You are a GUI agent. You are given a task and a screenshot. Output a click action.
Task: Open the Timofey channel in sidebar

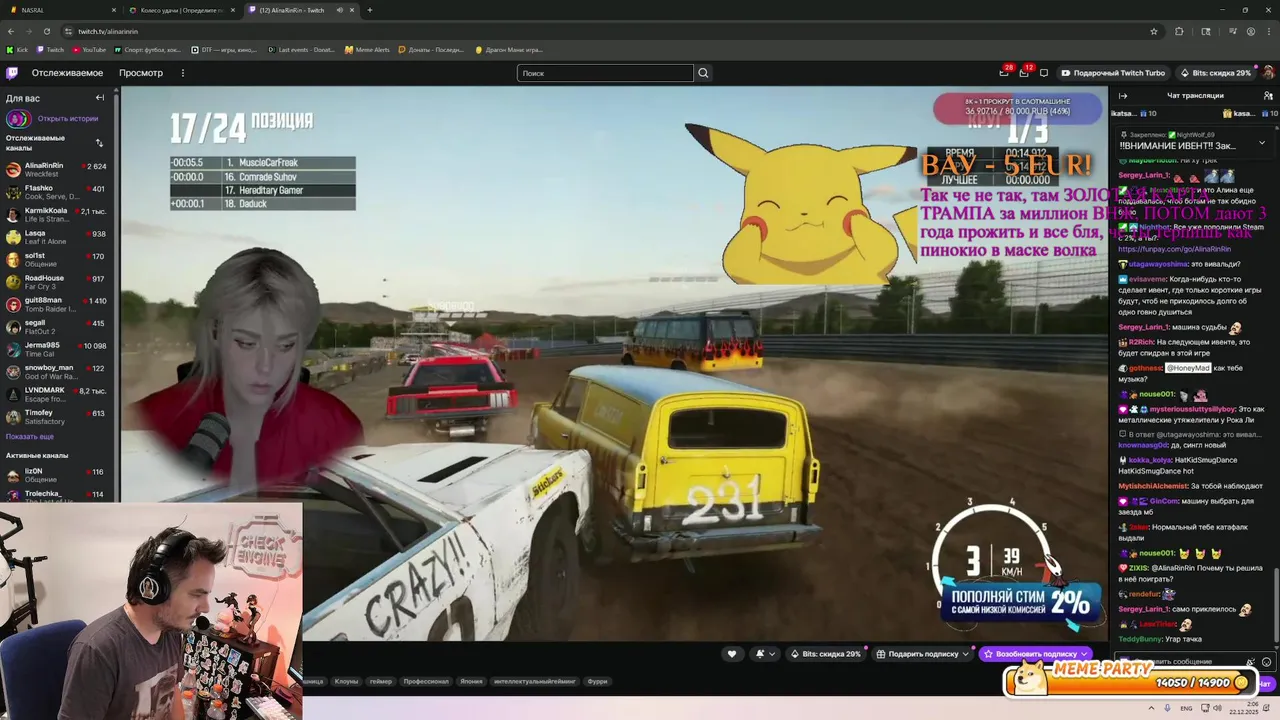click(x=58, y=416)
